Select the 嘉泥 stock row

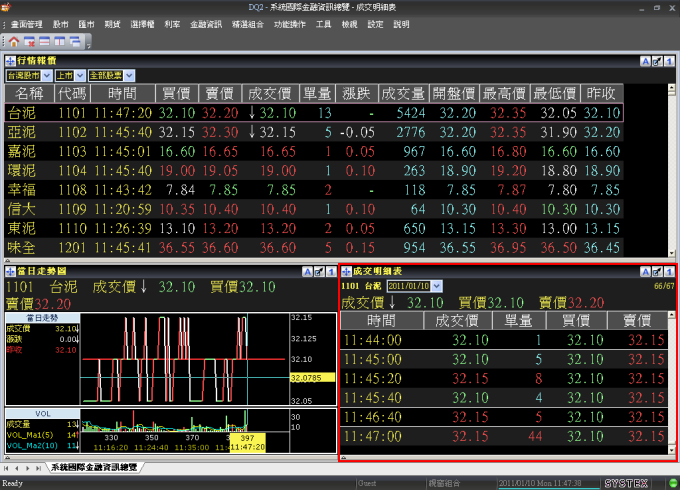tap(314, 151)
